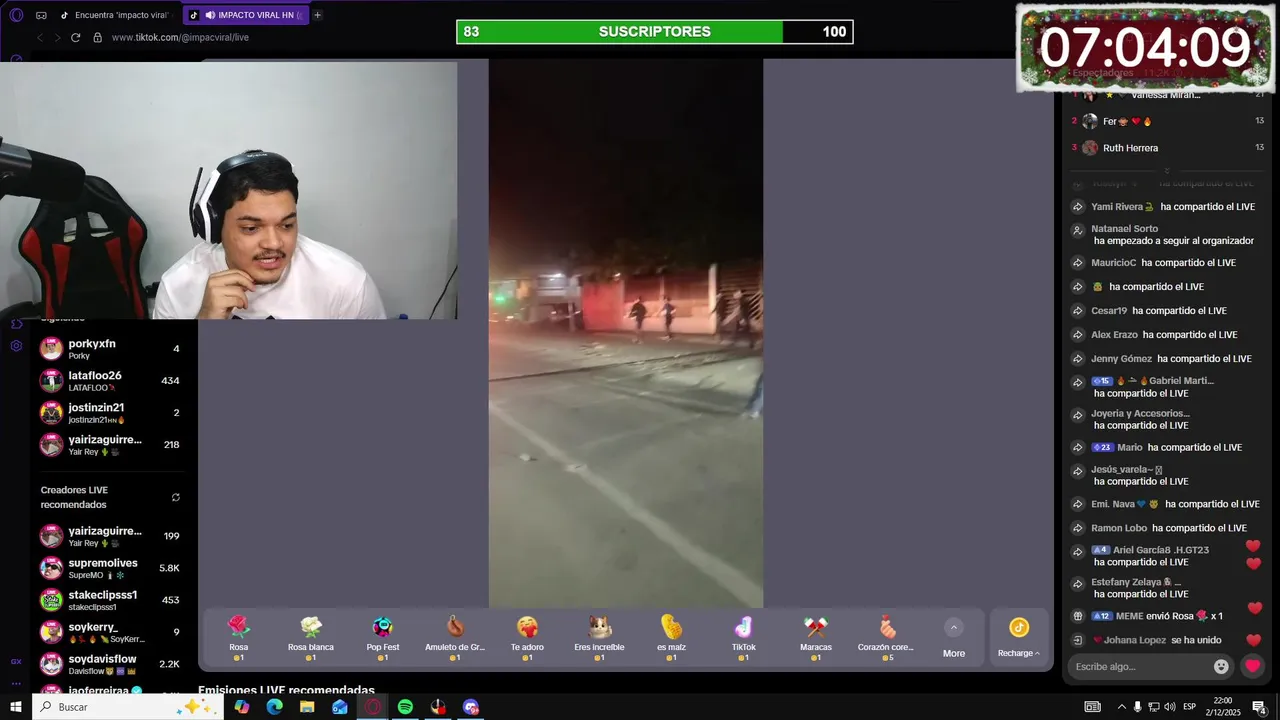Image resolution: width=1280 pixels, height=720 pixels.
Task: Send the Corazón coreano gift
Action: (x=888, y=638)
